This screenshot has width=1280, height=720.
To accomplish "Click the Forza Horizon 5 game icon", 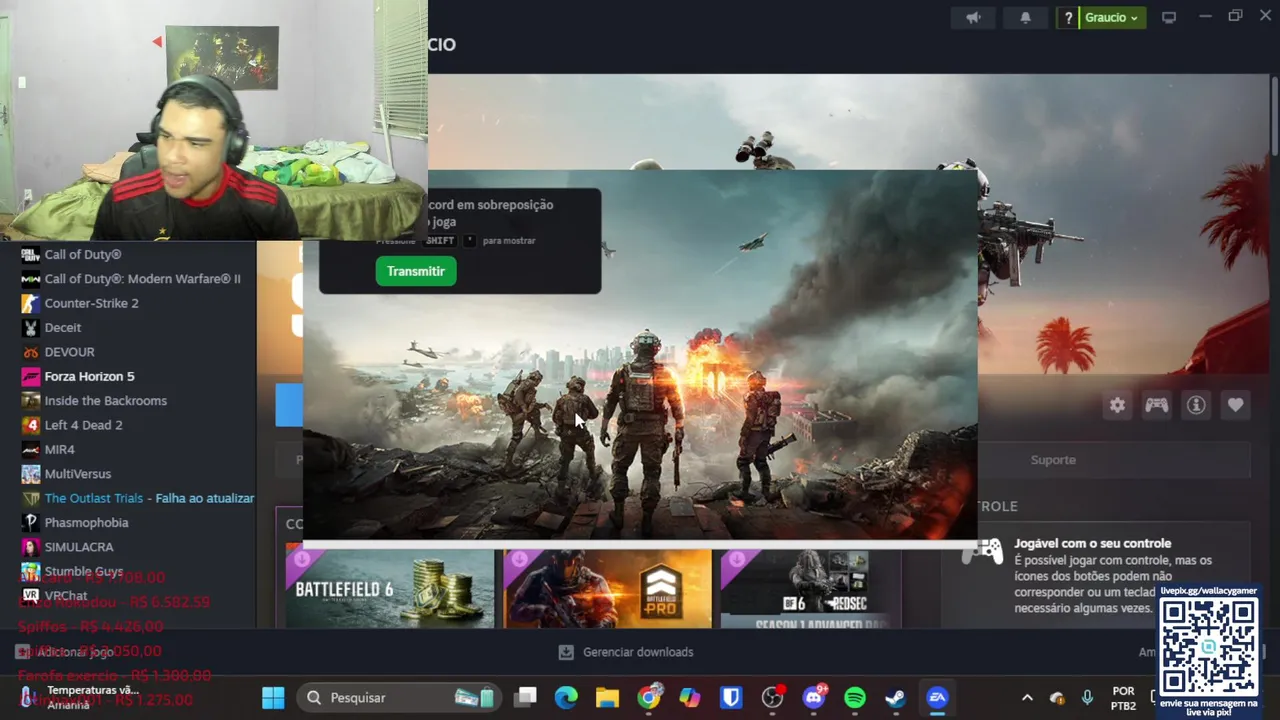I will point(30,376).
